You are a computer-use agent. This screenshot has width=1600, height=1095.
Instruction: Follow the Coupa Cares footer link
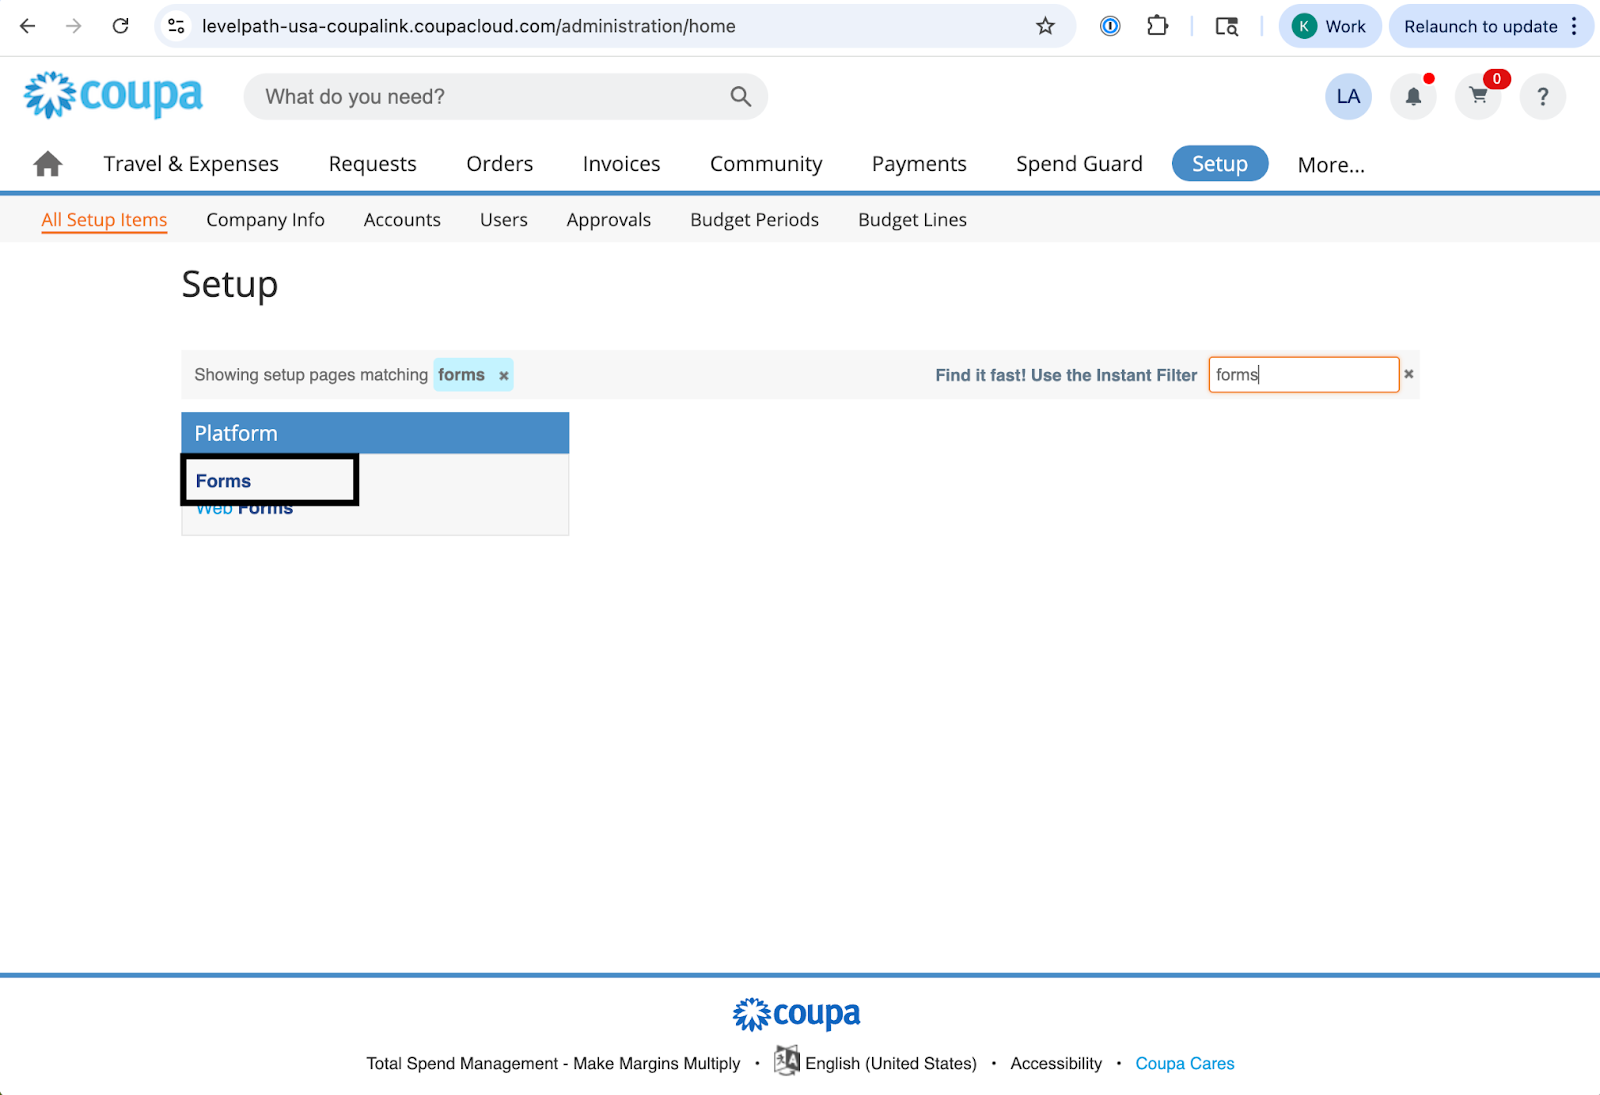click(x=1184, y=1063)
